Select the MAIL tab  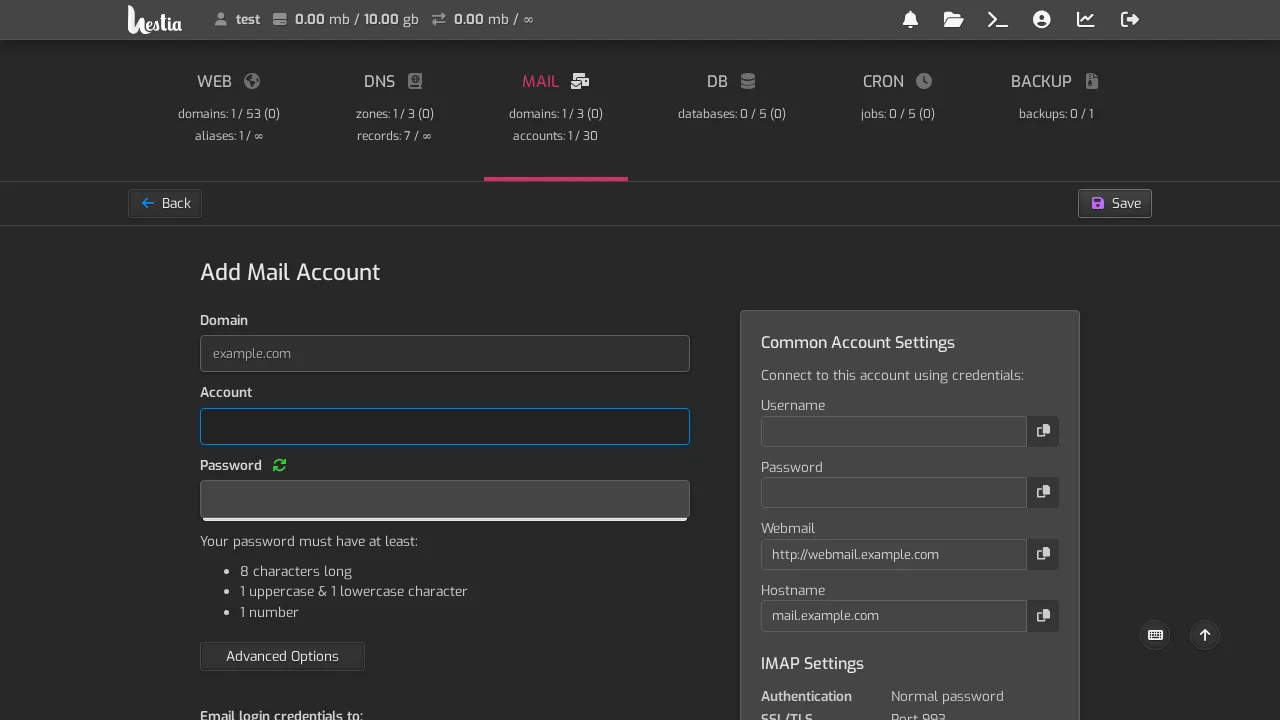coord(556,109)
